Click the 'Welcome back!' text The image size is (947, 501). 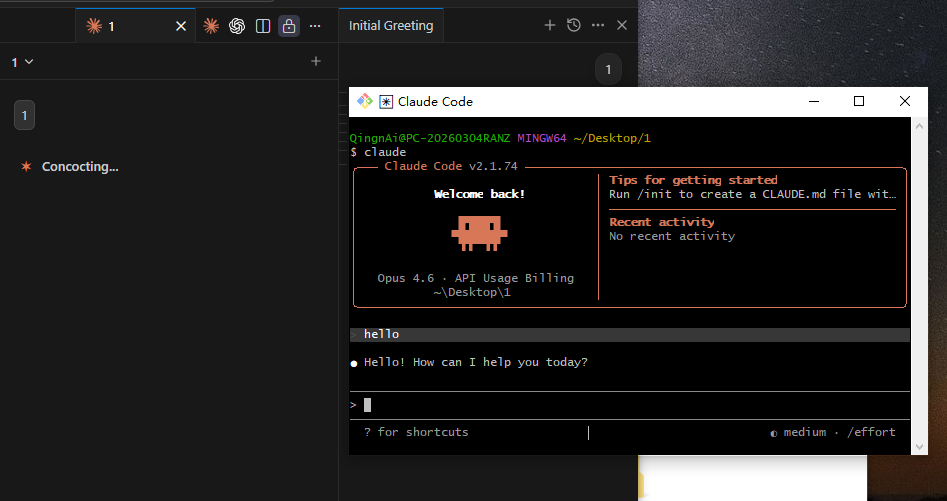click(x=480, y=194)
